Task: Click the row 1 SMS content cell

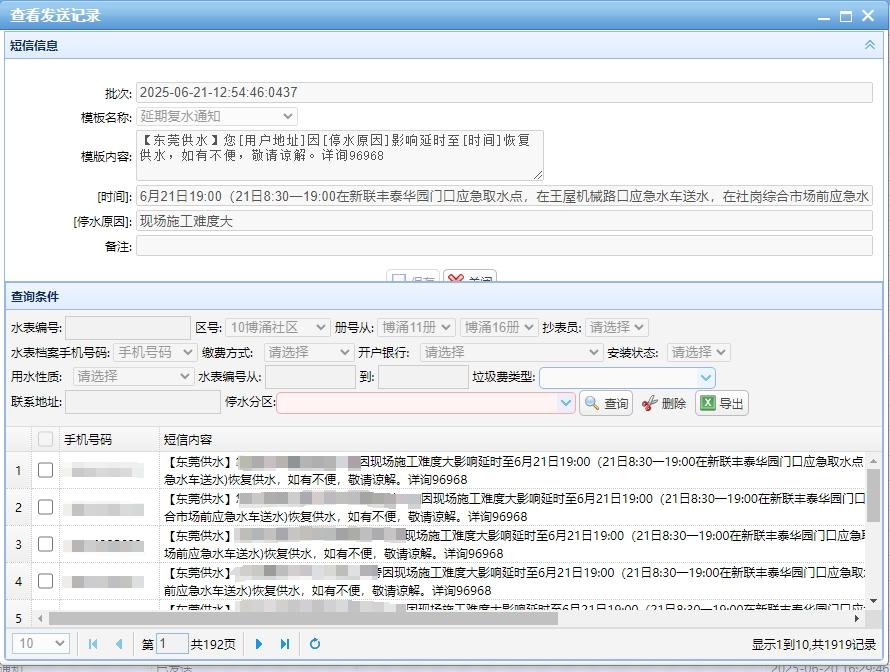Action: (512, 470)
